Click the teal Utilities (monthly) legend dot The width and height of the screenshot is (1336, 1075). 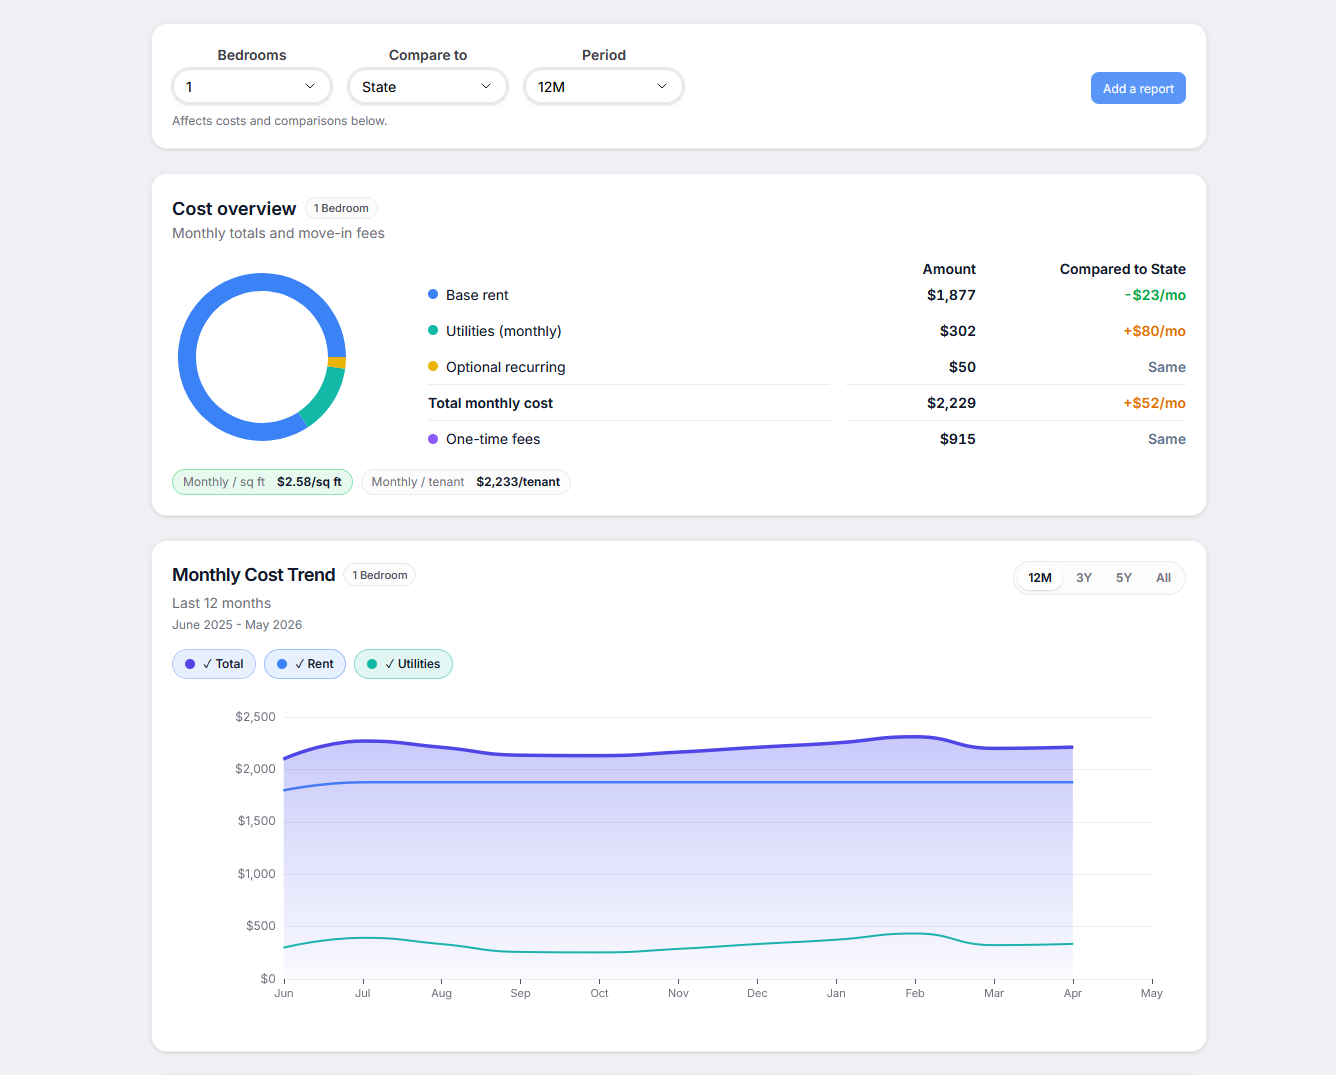click(x=433, y=330)
